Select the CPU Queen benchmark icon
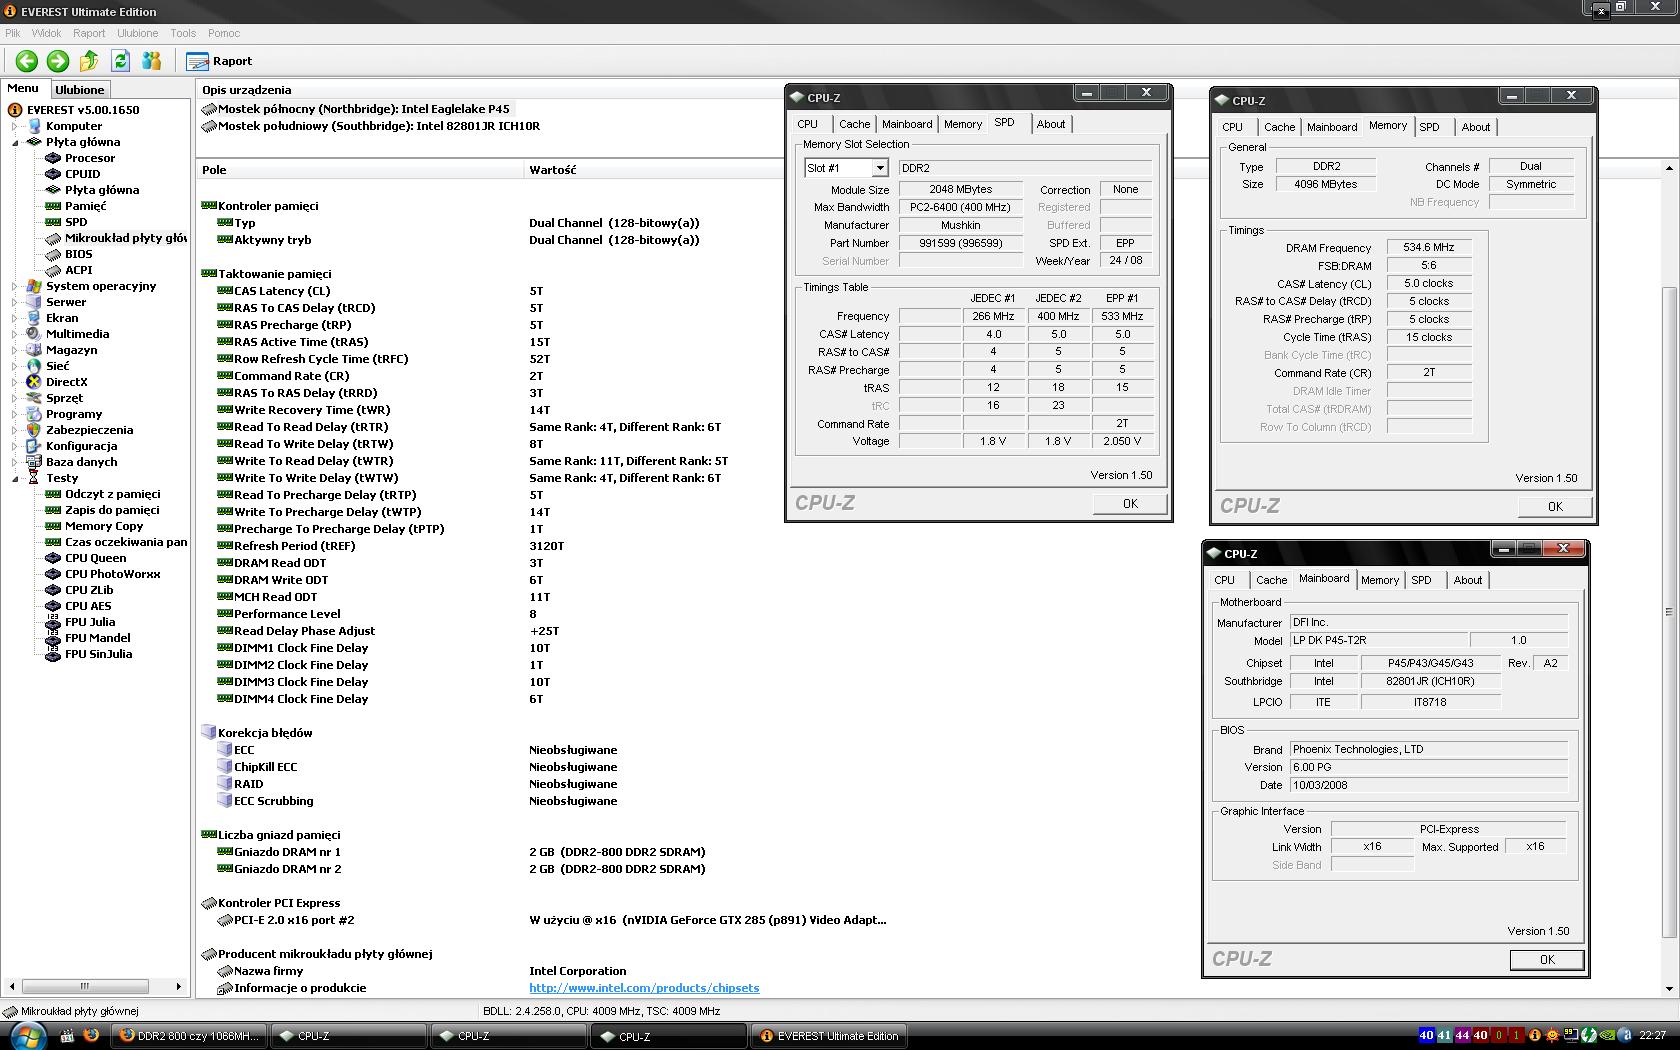 pos(53,558)
